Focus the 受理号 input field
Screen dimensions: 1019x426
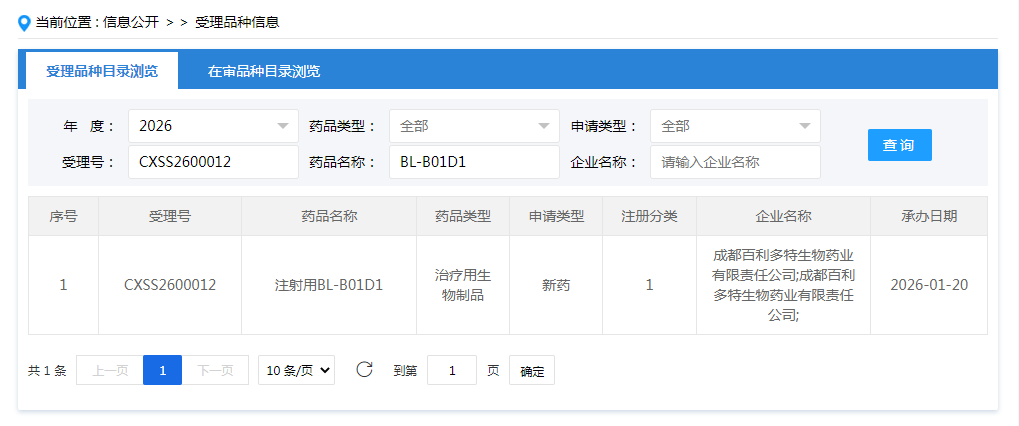(x=213, y=162)
